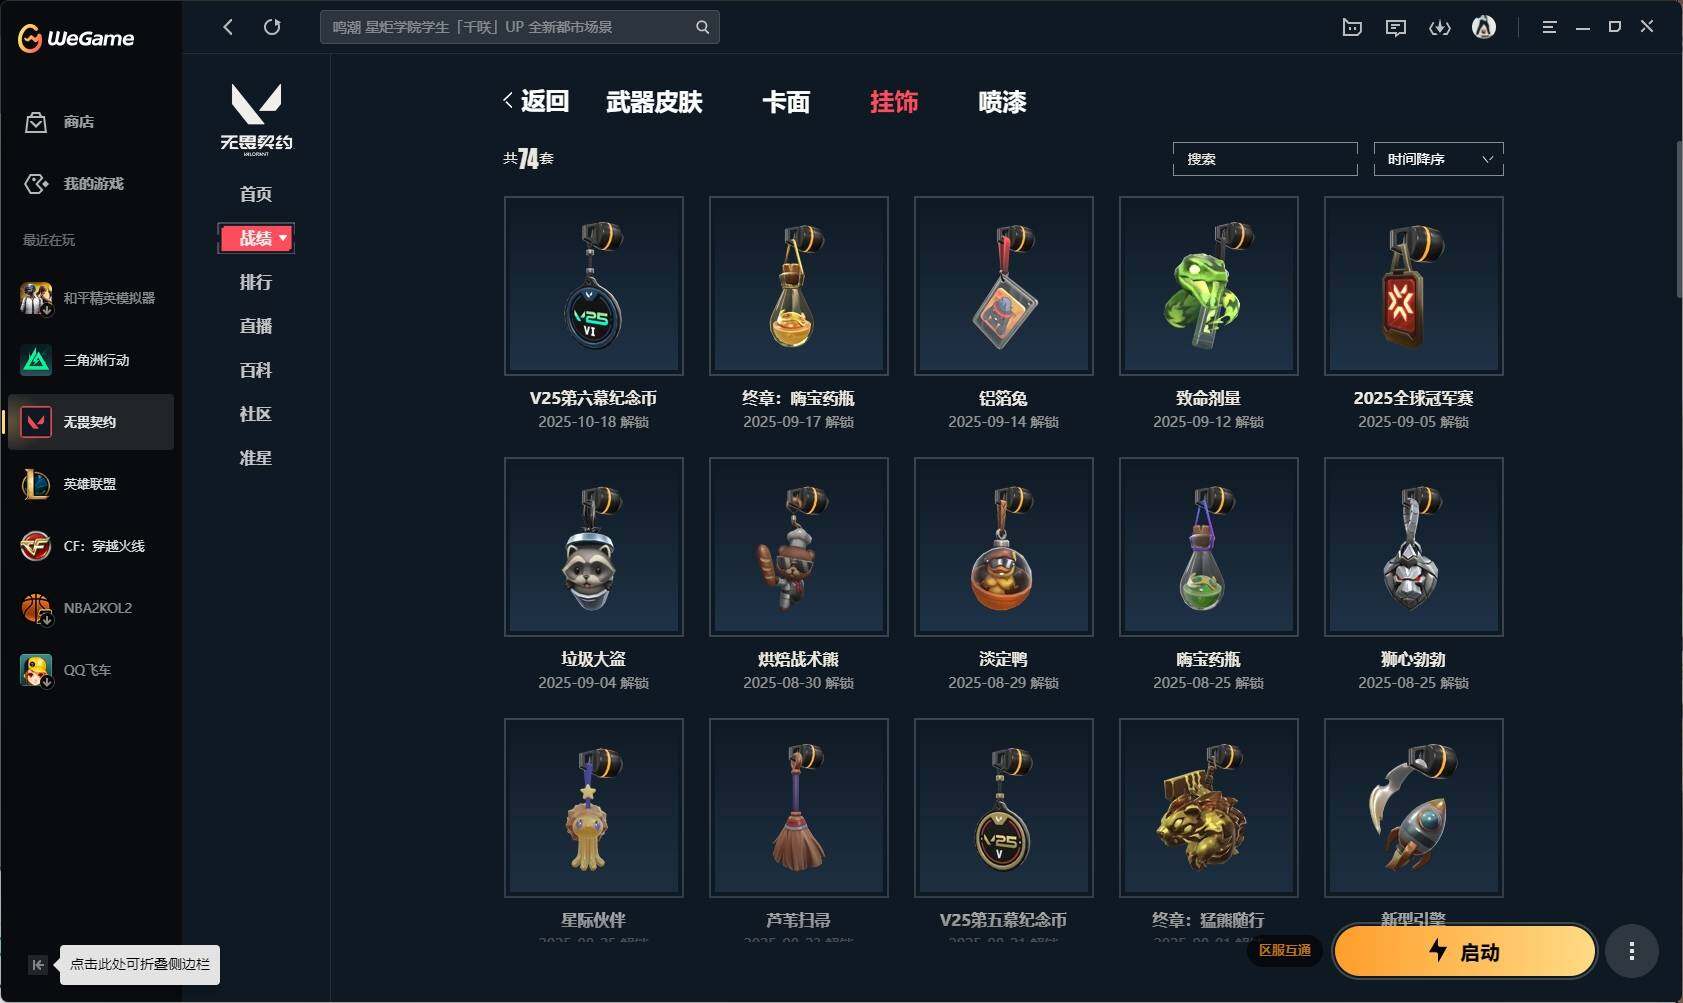The width and height of the screenshot is (1683, 1003).
Task: Expand the 时间降序 sort dropdown
Action: click(x=1438, y=159)
